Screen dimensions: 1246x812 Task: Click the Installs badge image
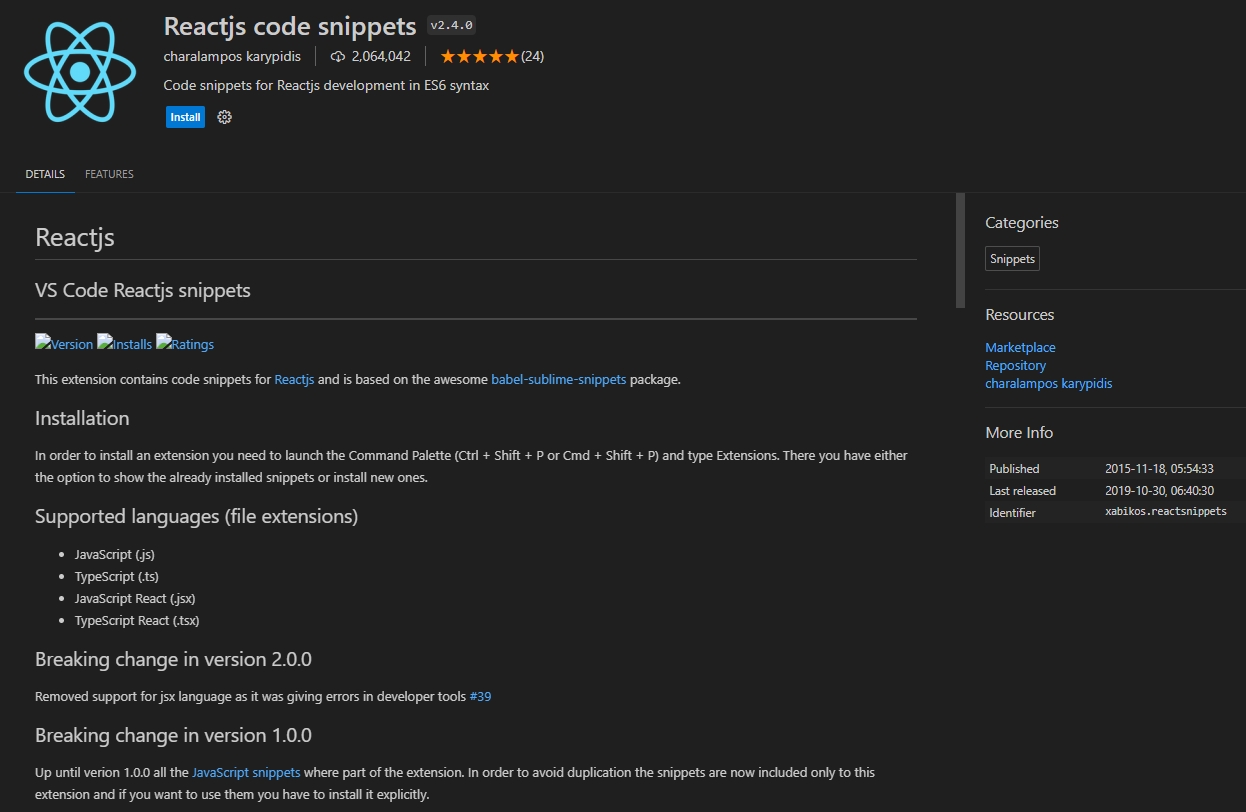click(125, 344)
